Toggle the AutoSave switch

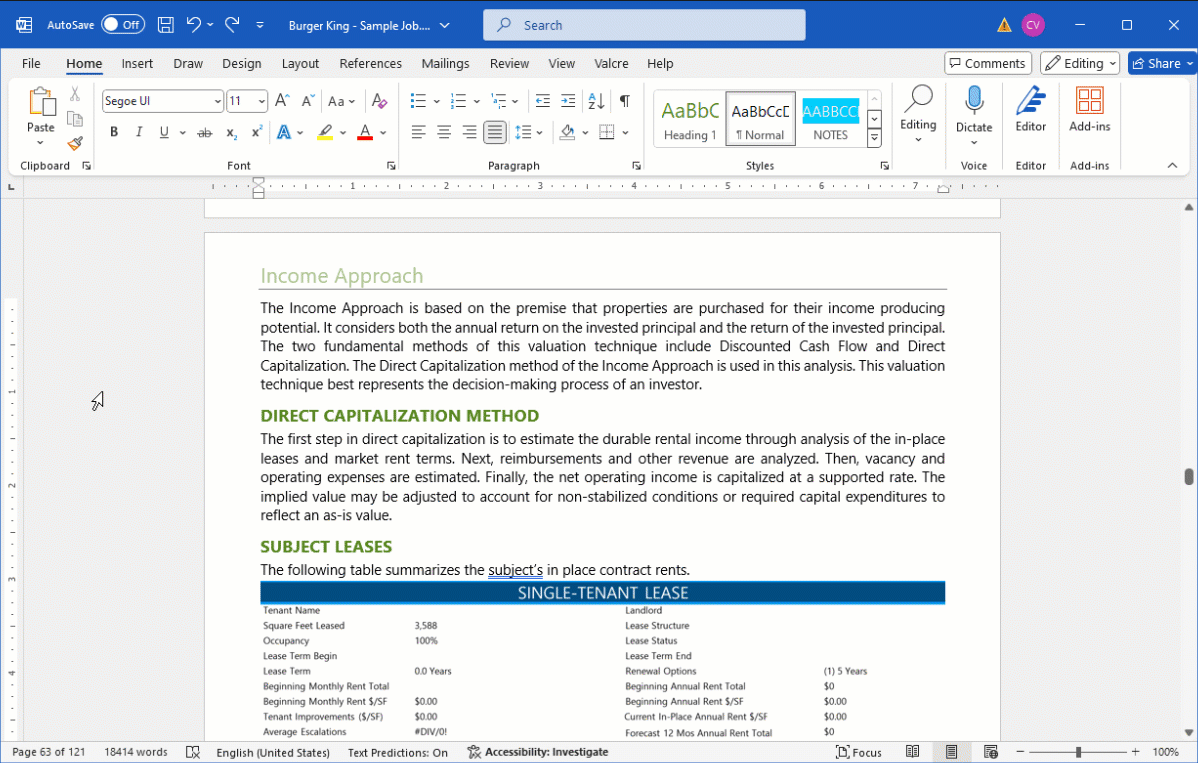123,24
